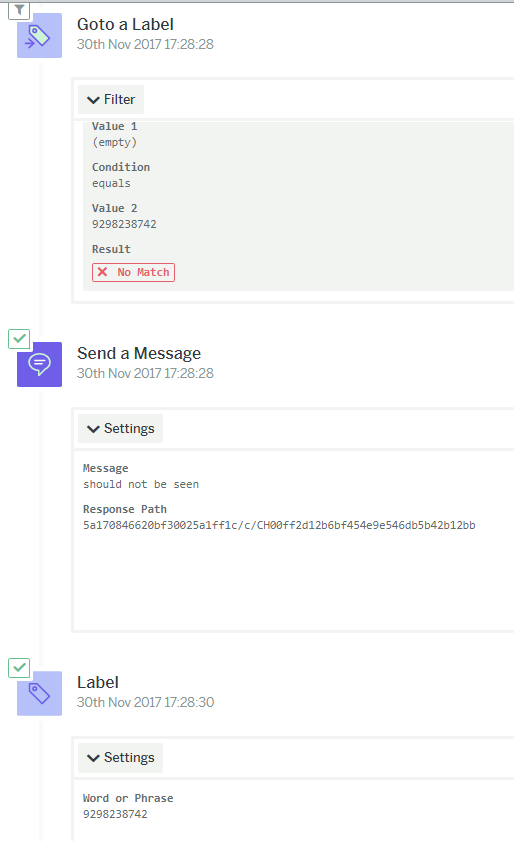Collapse the Filter section chevron
Screen dimensions: 514x841
[x=93, y=100]
